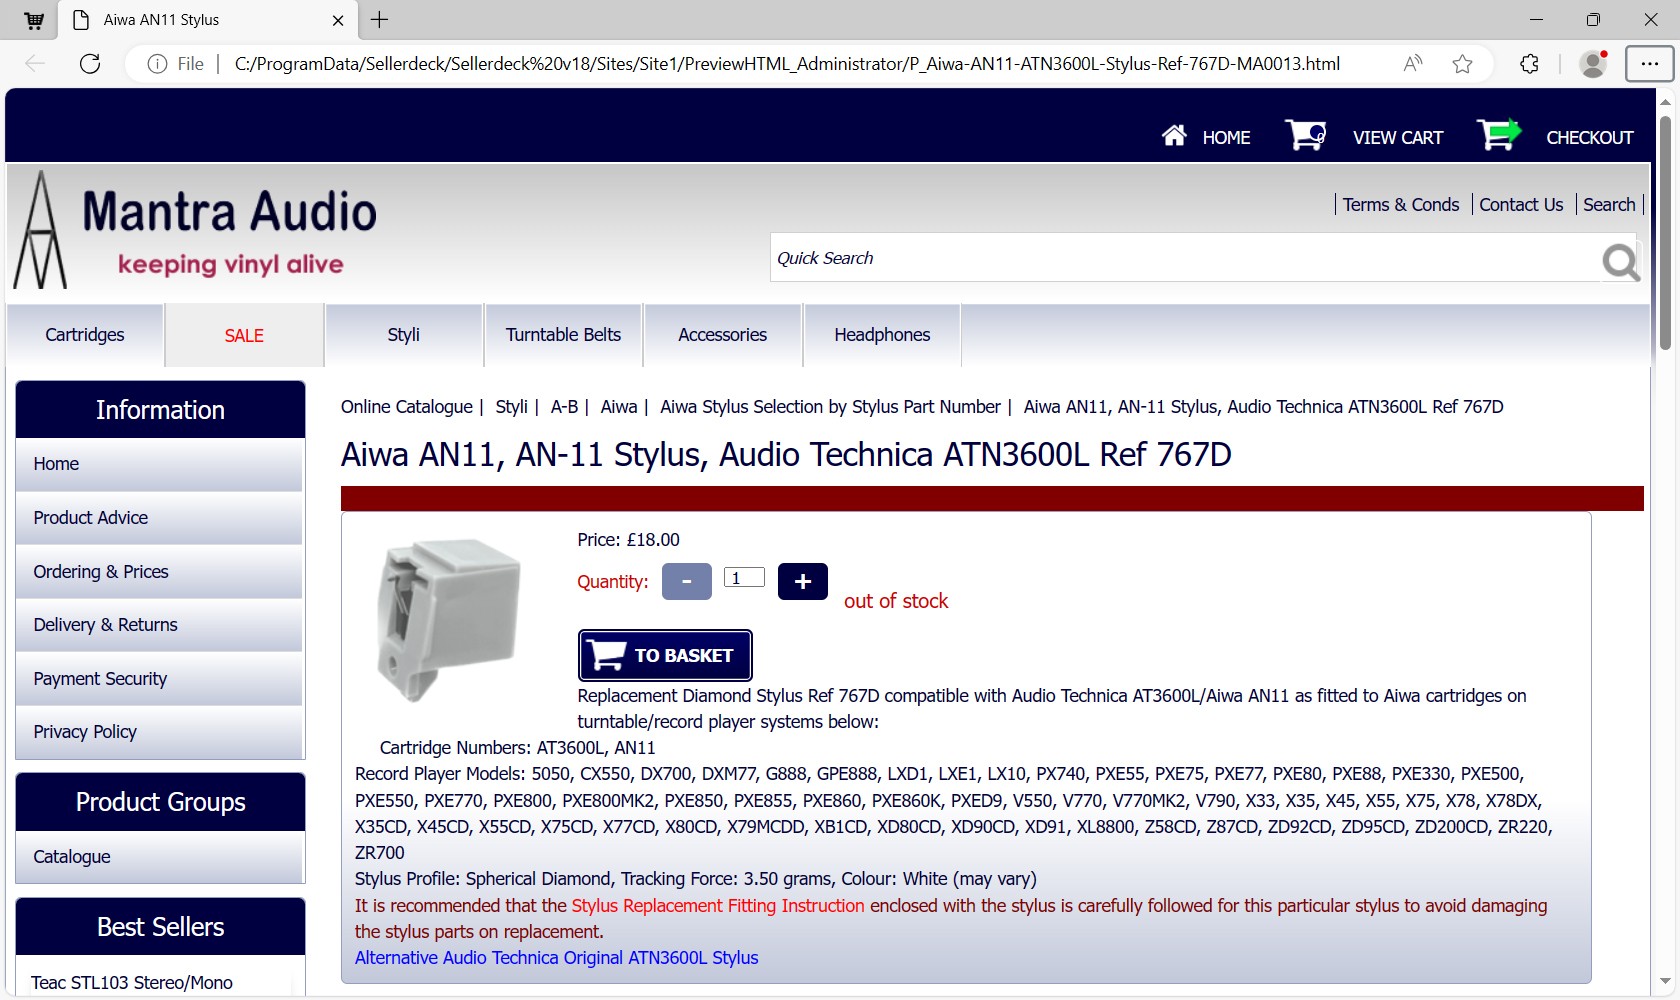
Task: Click the Quick Search magnifier icon
Action: point(1620,262)
